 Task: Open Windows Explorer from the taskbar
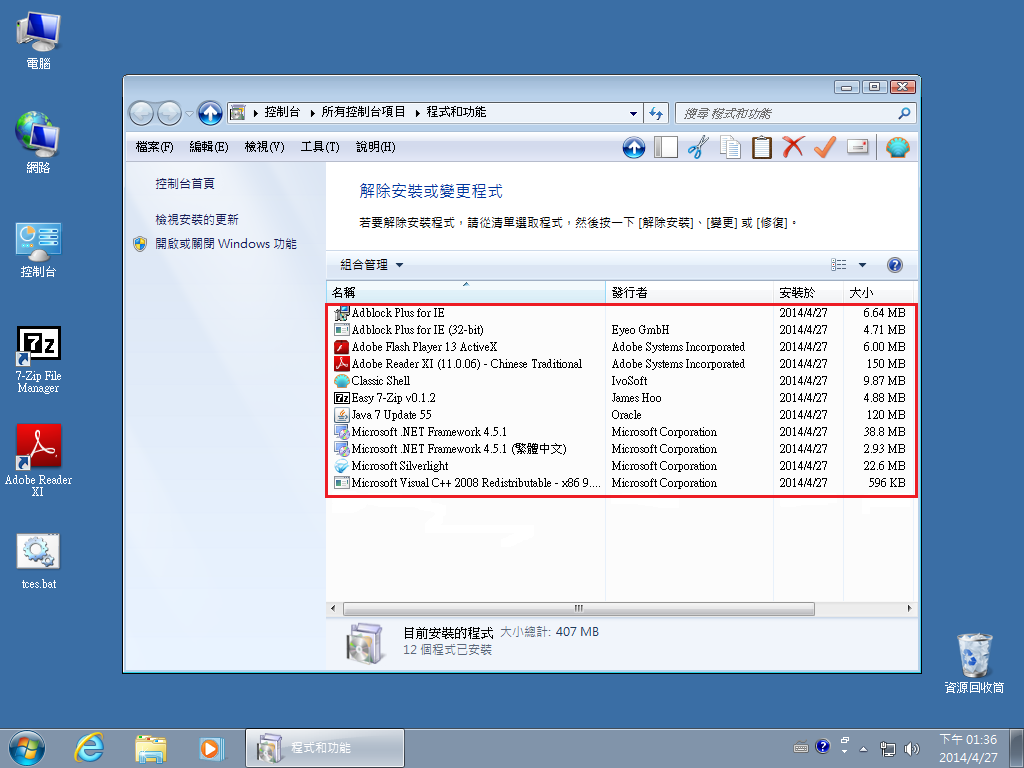point(151,748)
